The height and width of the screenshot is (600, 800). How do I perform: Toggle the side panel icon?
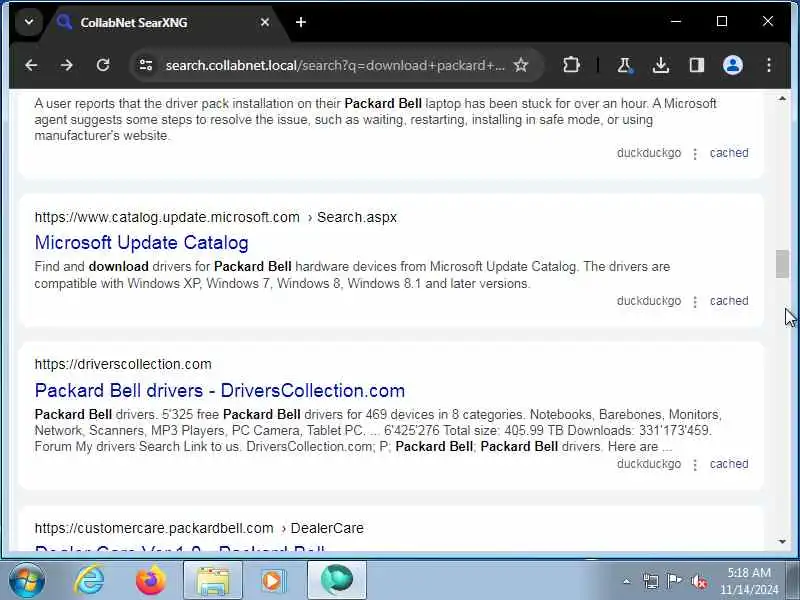[696, 65]
